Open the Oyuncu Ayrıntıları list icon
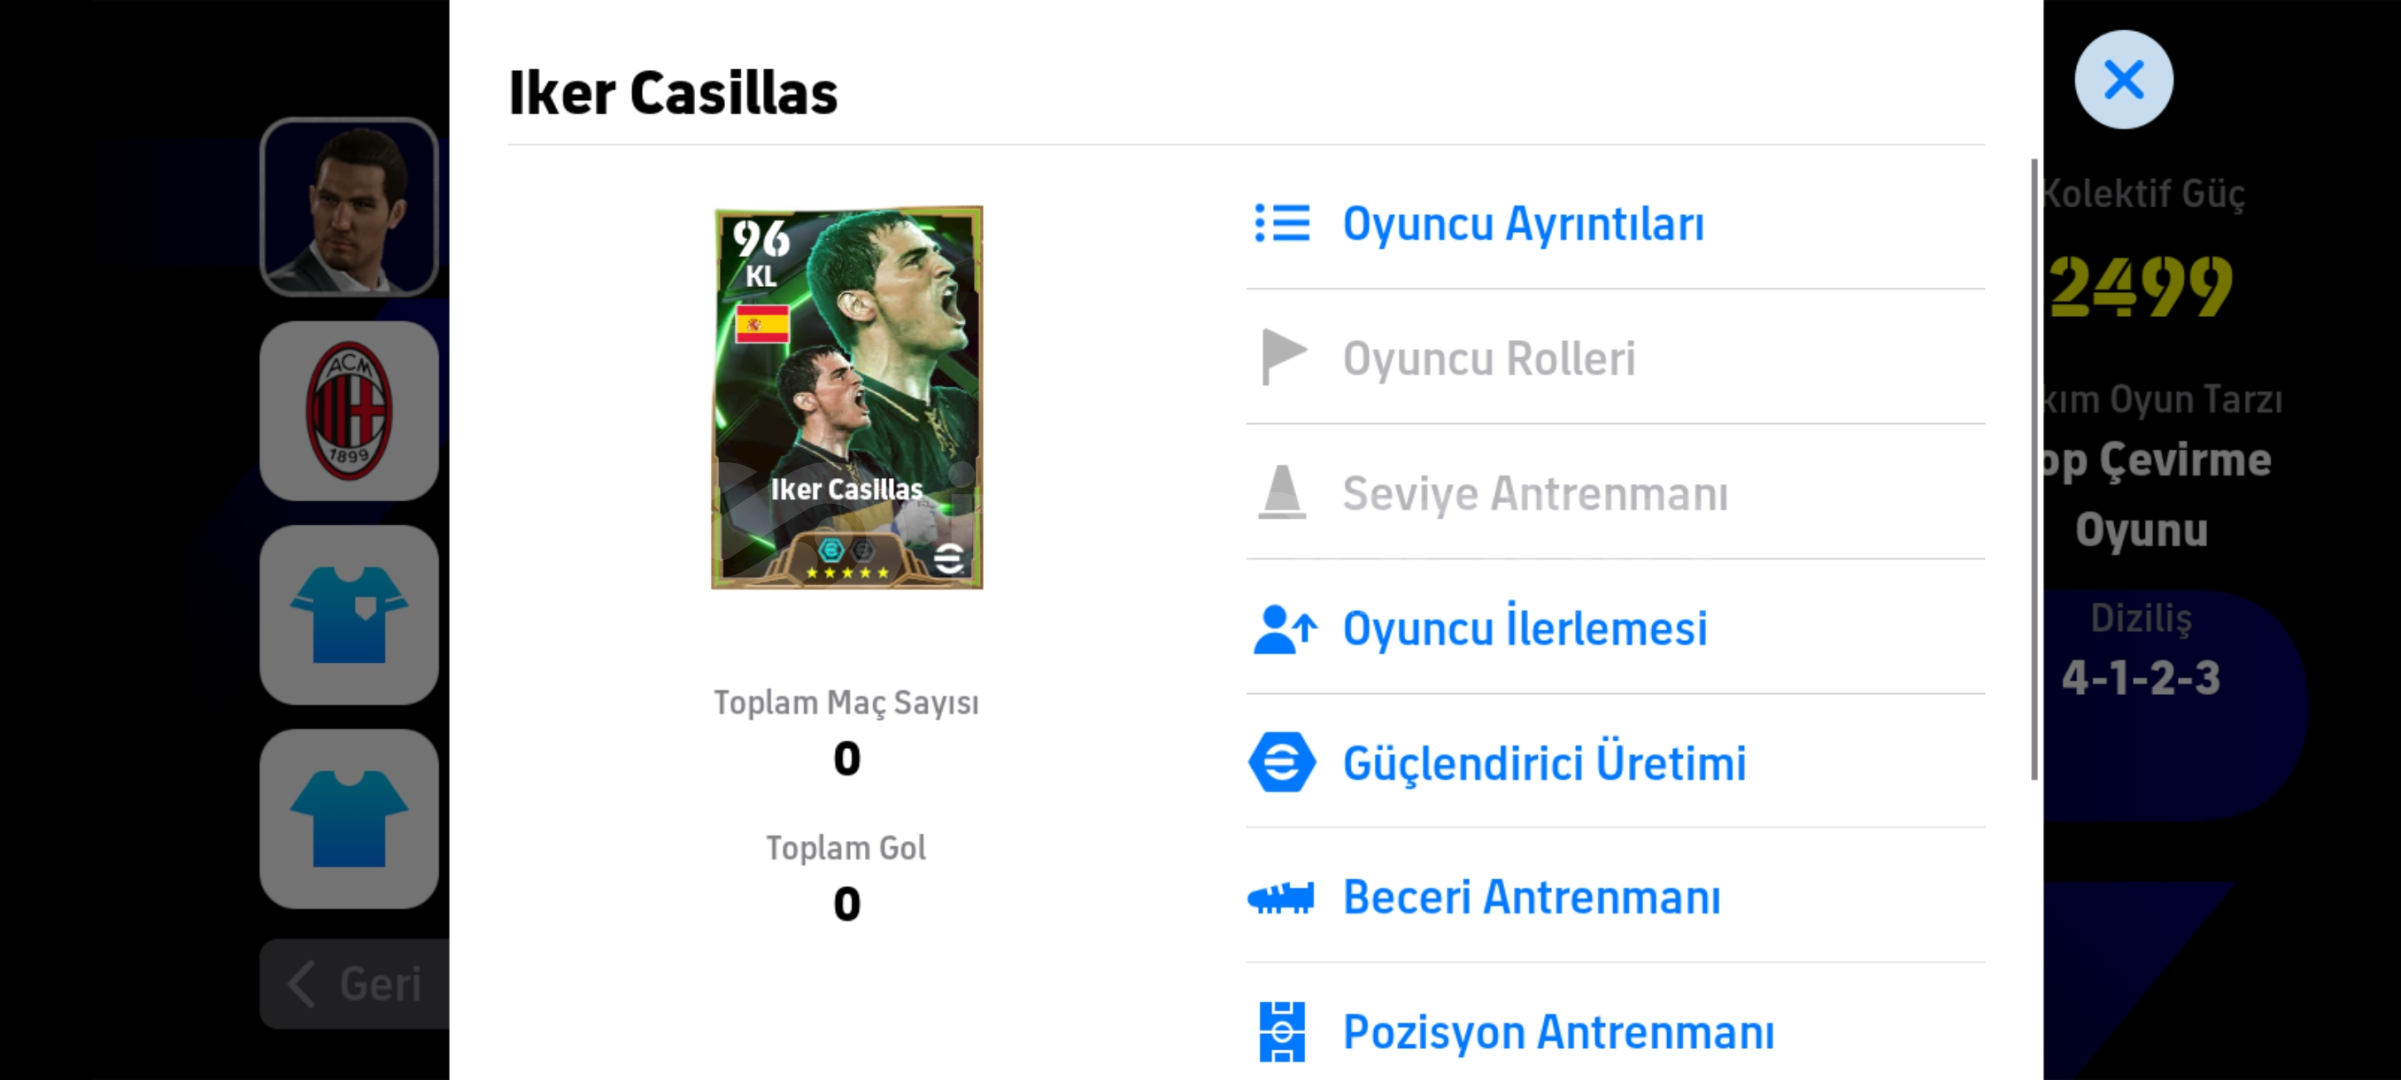The width and height of the screenshot is (2401, 1080). (x=1282, y=223)
